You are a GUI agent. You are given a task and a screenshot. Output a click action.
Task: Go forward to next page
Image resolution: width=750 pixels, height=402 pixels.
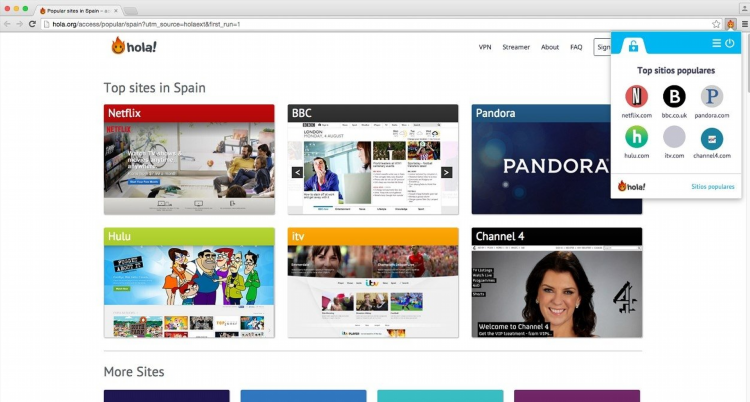coord(20,24)
